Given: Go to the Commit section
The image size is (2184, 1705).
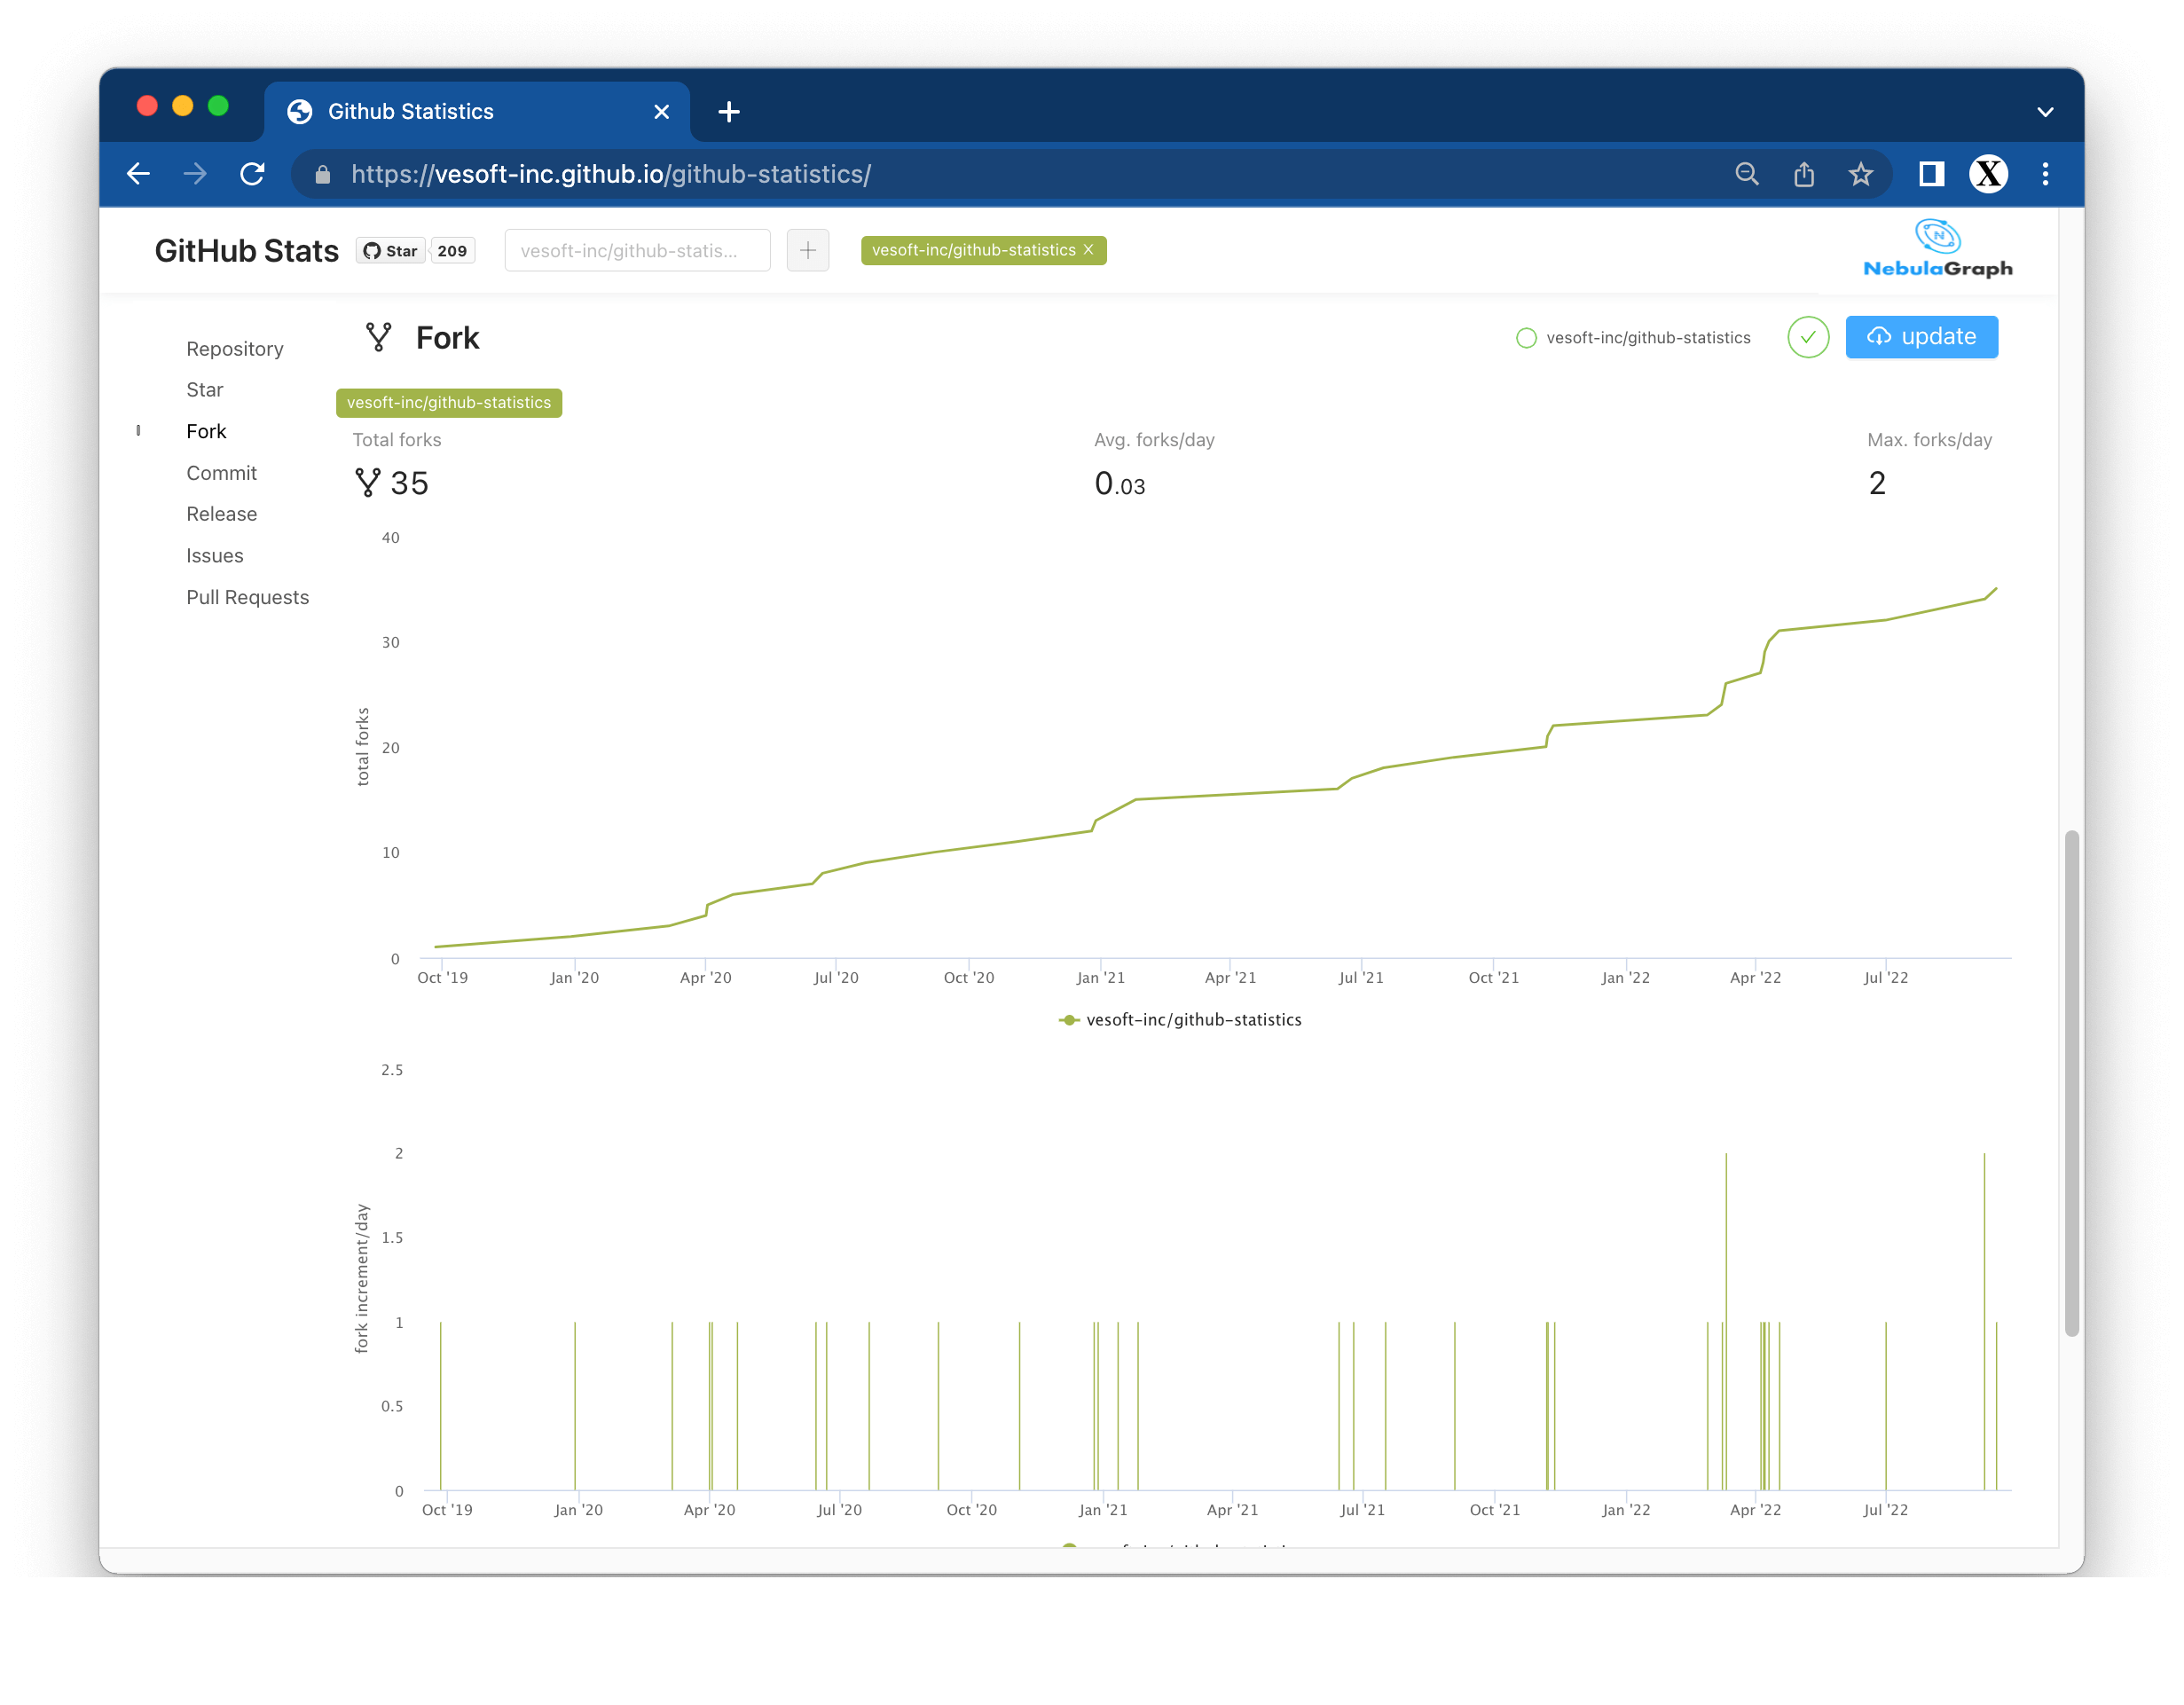Looking at the screenshot, I should (x=221, y=473).
